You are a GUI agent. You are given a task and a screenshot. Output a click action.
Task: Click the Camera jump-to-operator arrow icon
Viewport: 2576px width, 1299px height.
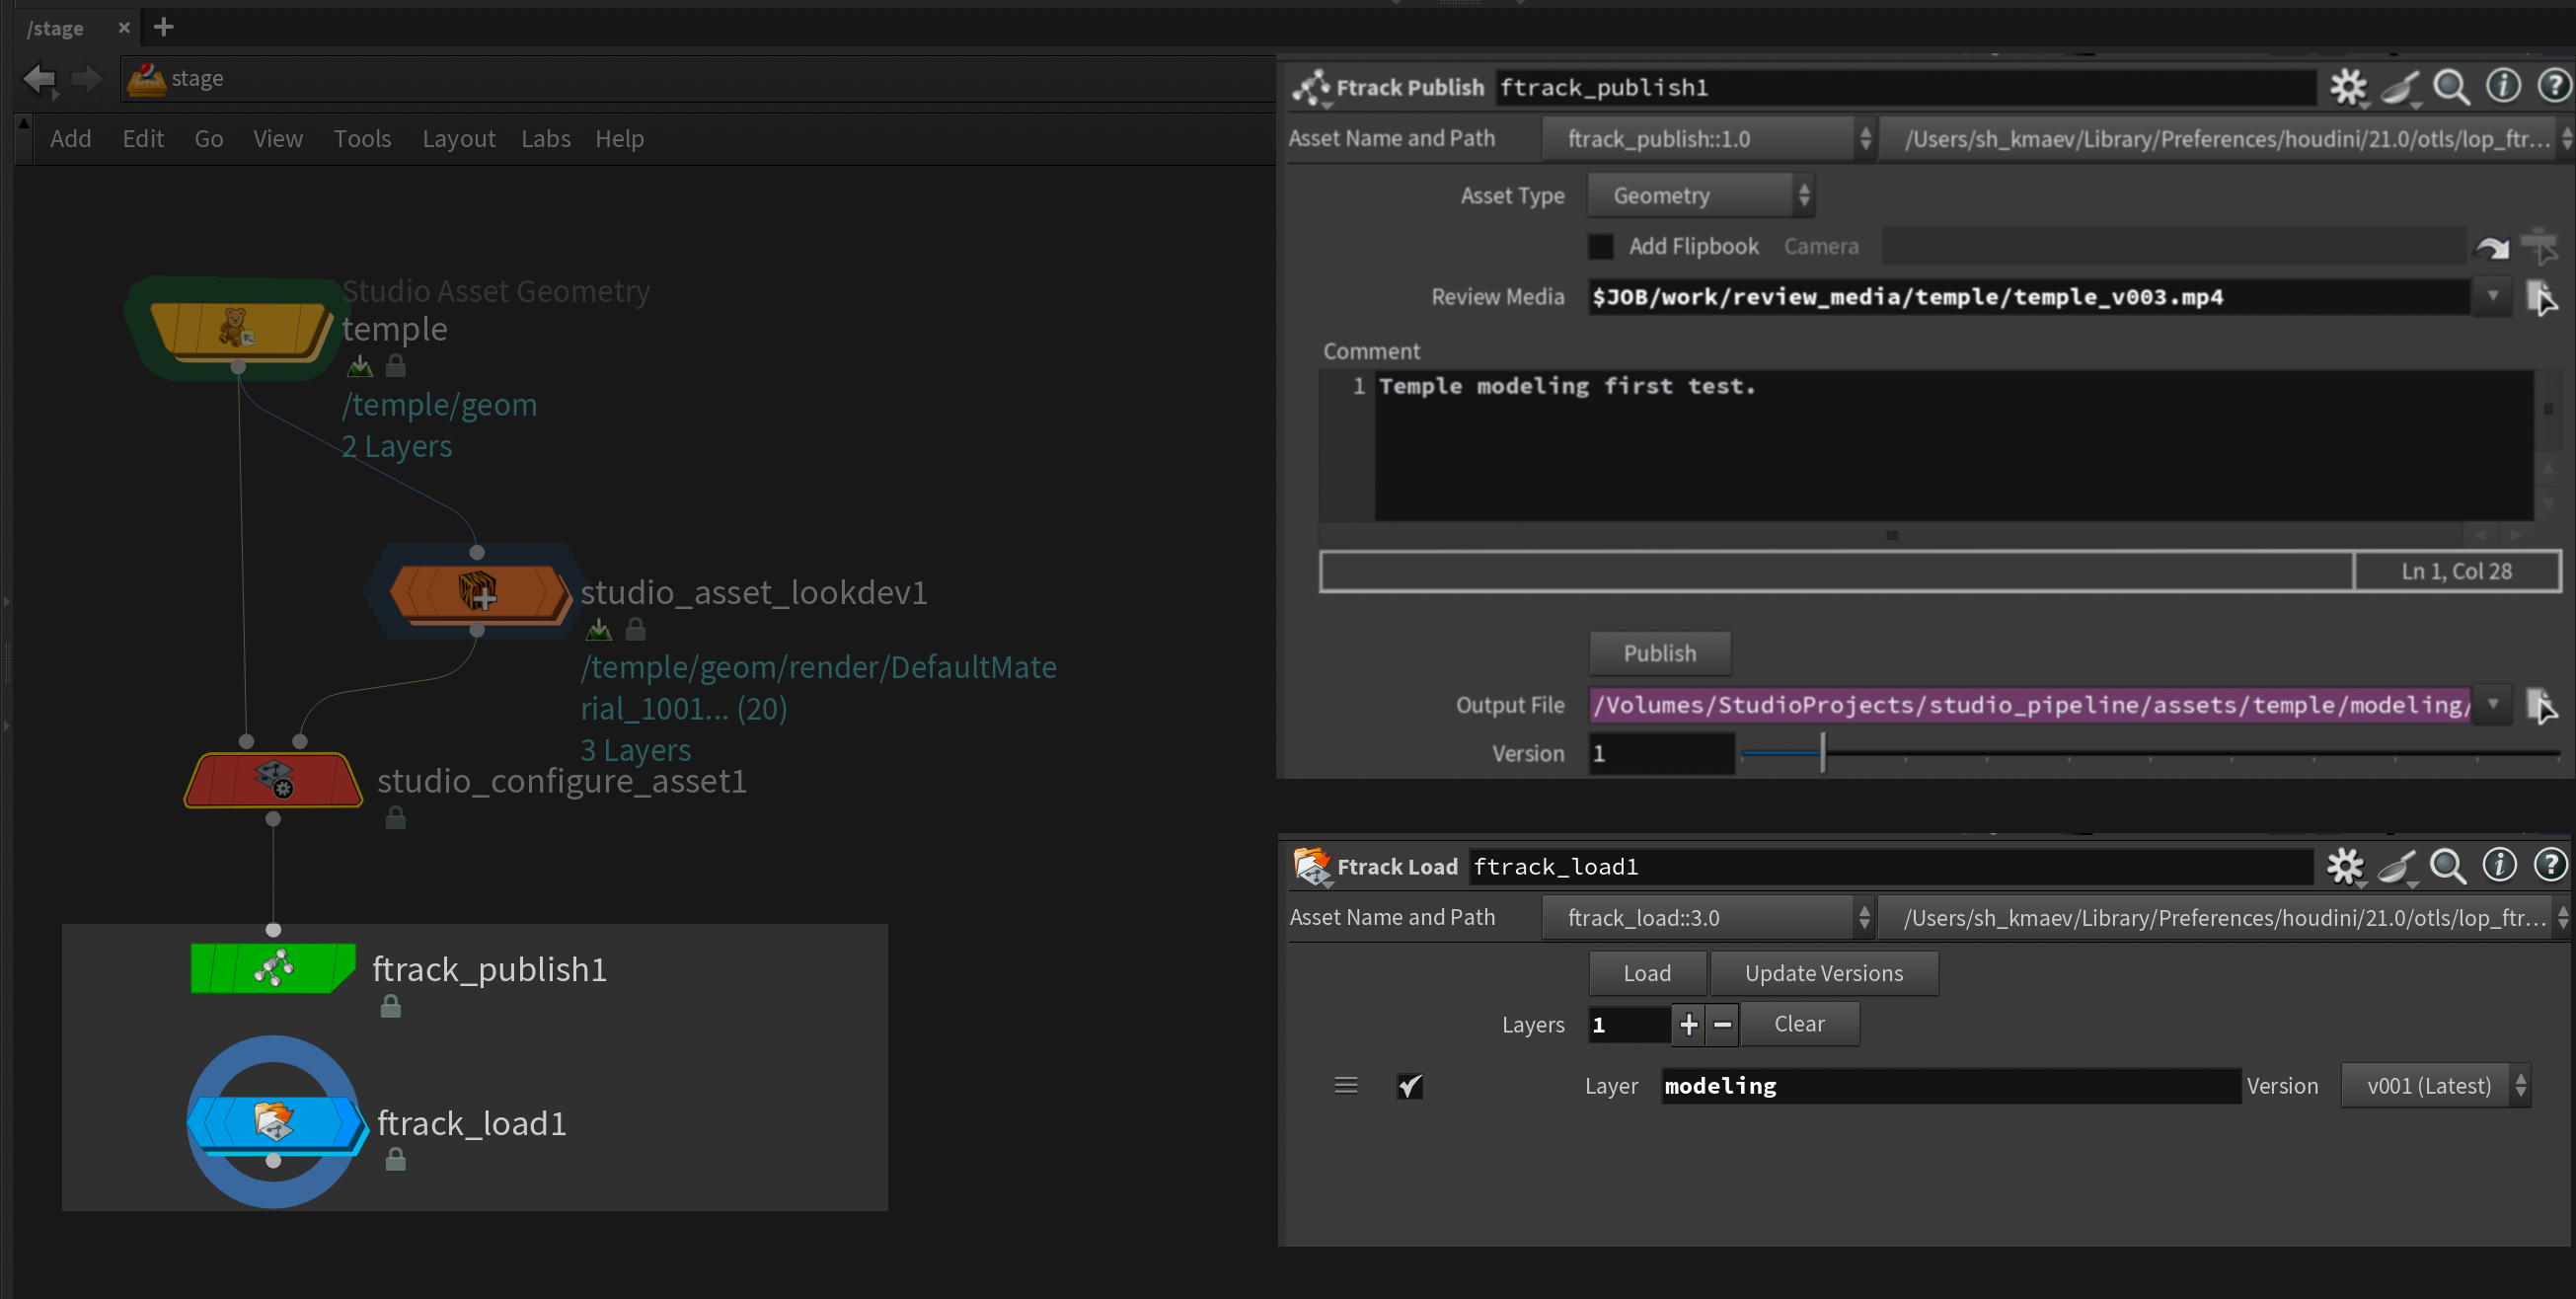pos(2492,247)
